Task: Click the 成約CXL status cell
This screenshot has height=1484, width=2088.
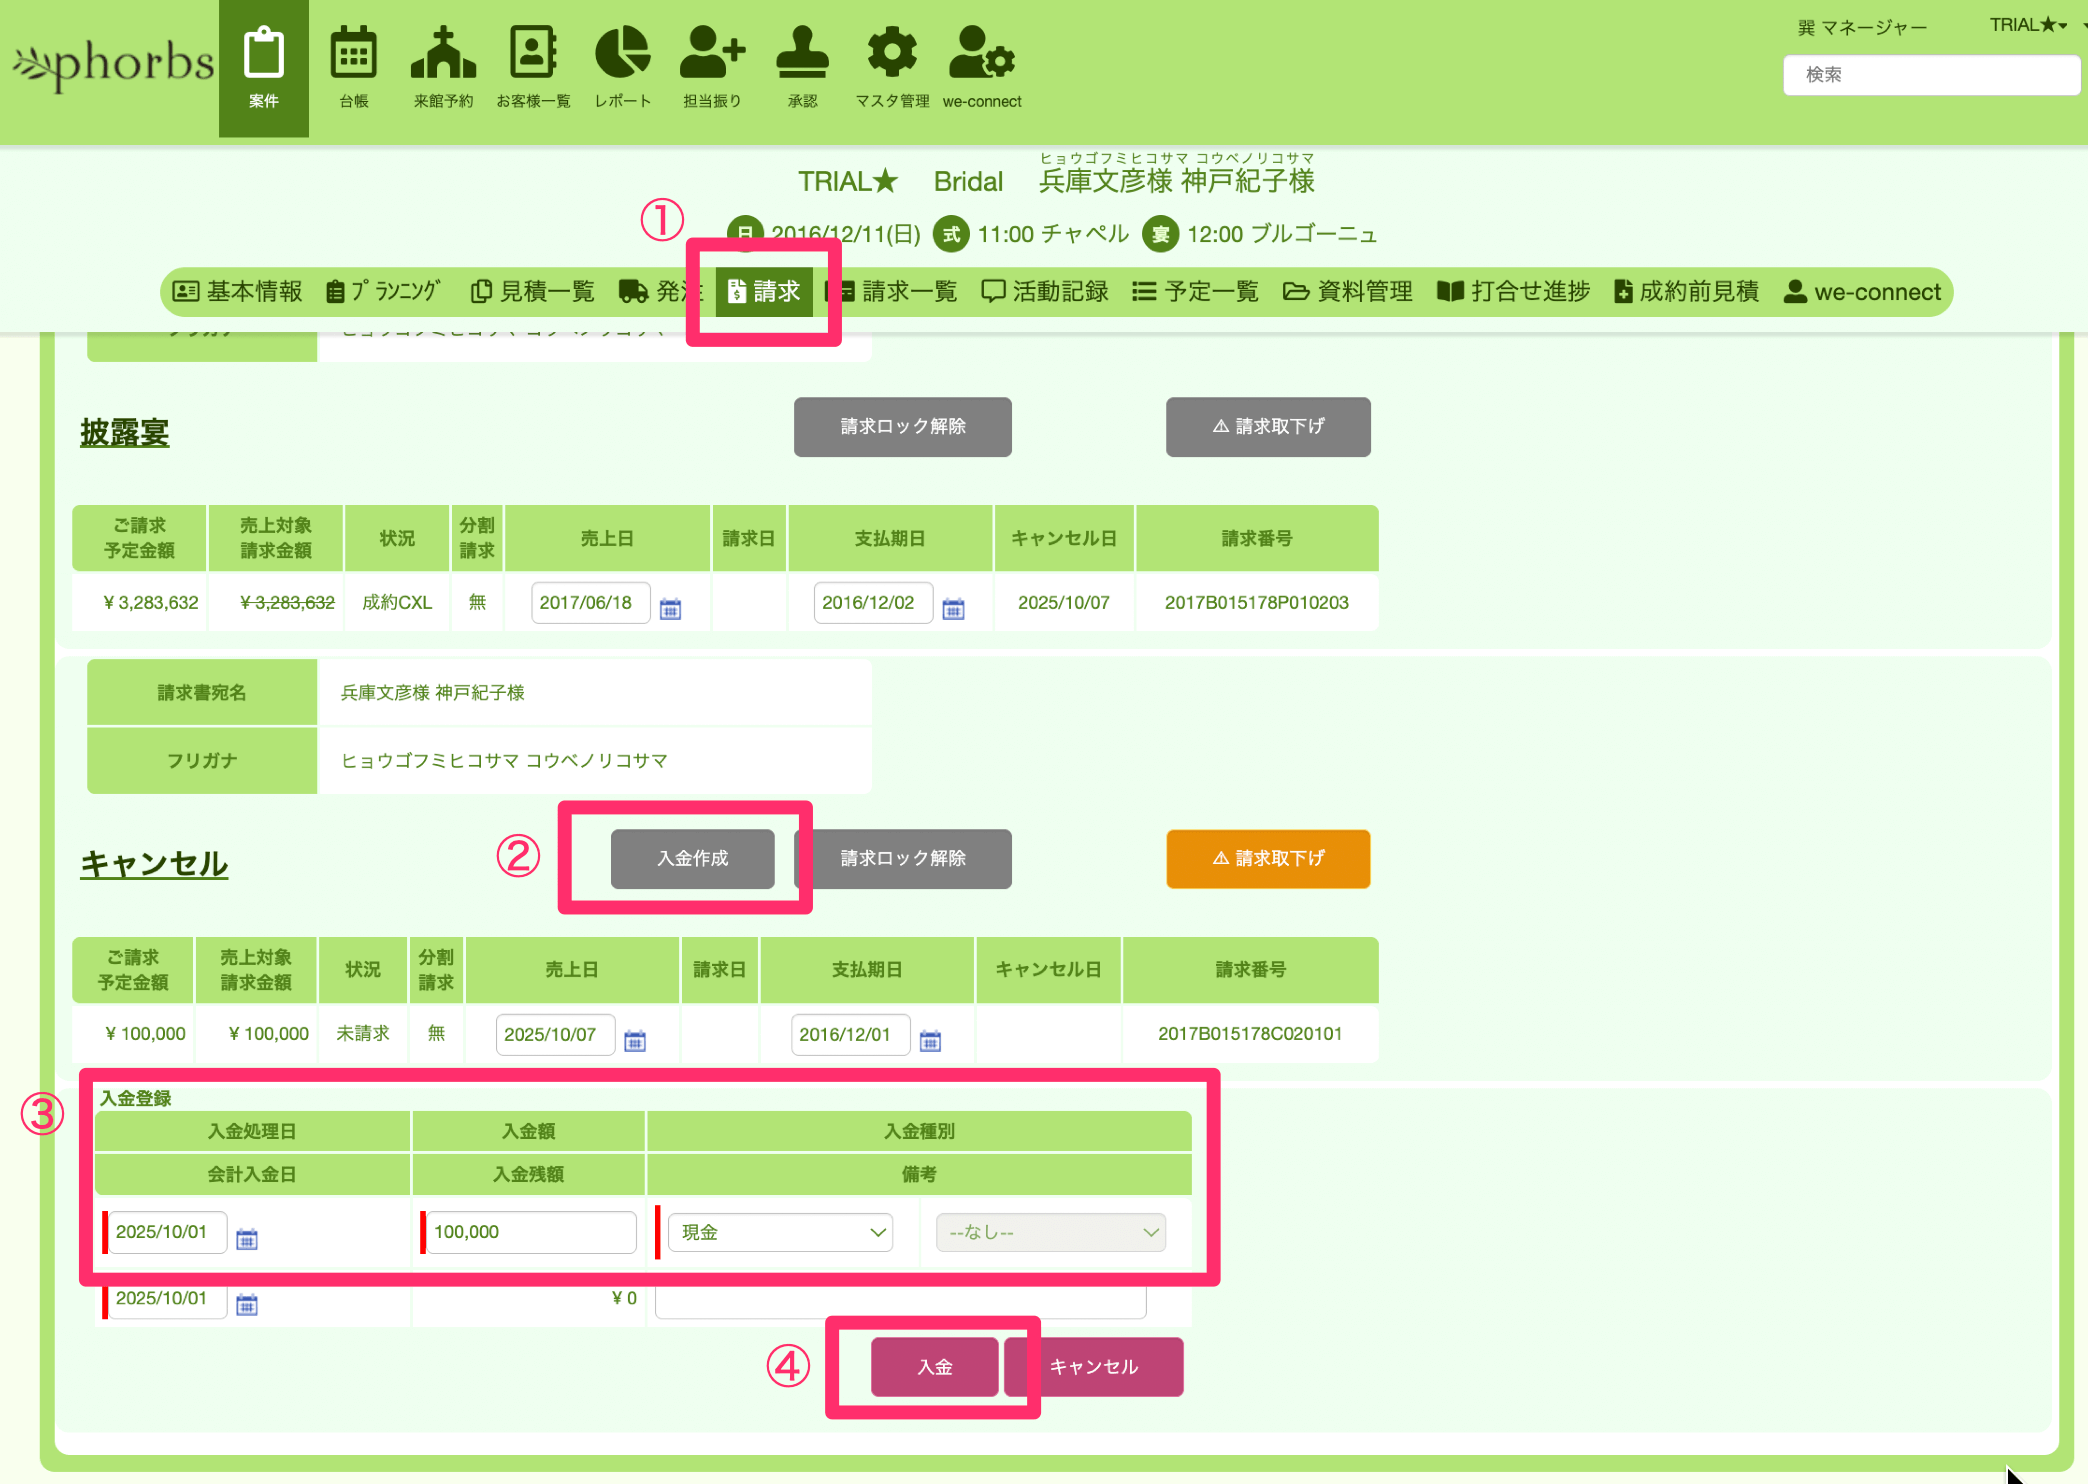Action: click(397, 603)
